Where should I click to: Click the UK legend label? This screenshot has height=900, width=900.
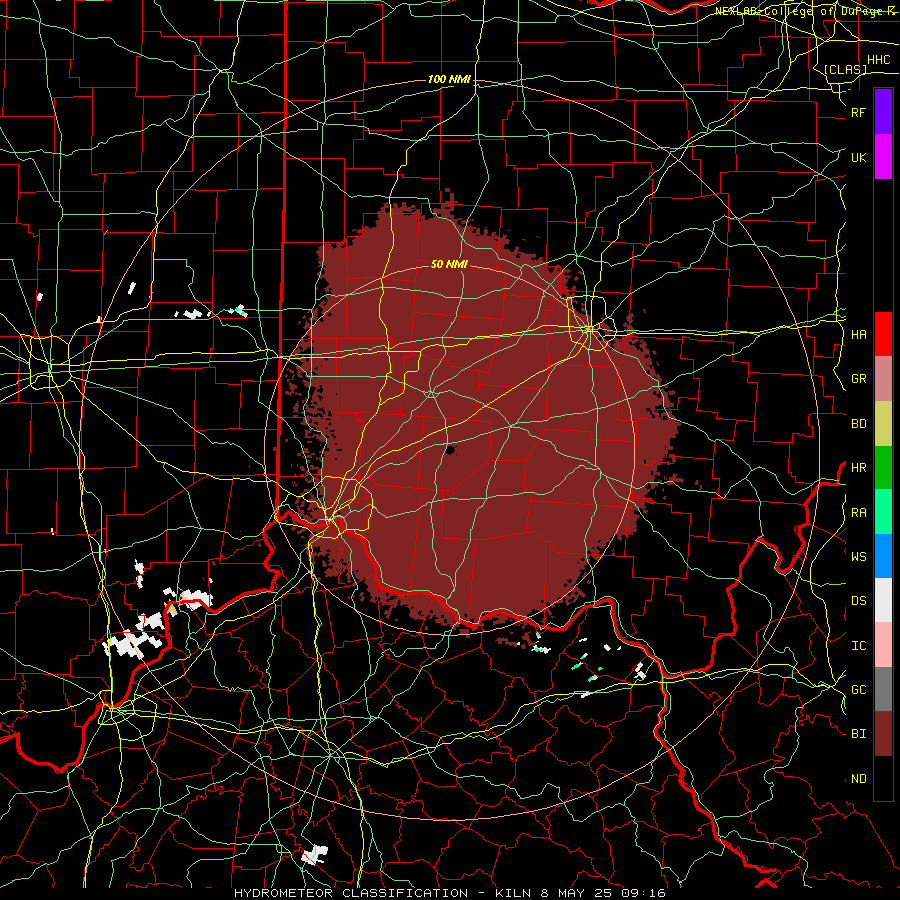pyautogui.click(x=858, y=157)
